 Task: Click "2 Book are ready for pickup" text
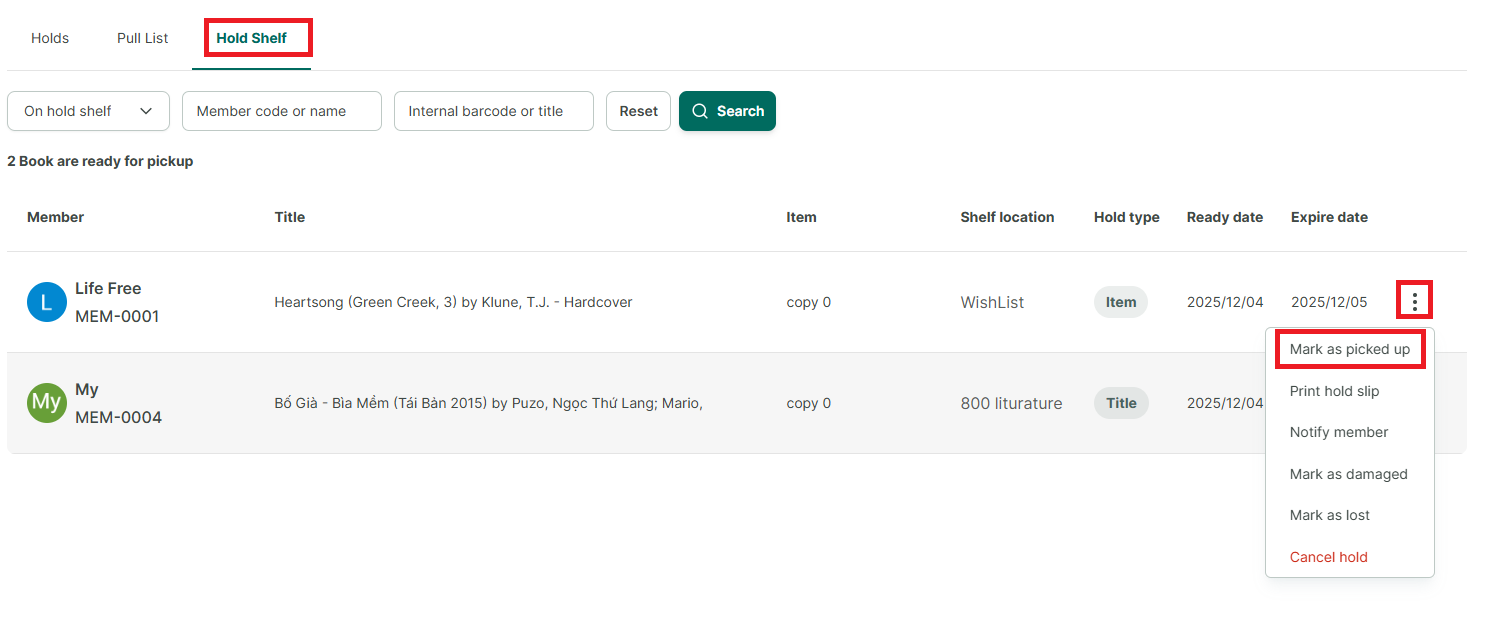point(100,161)
